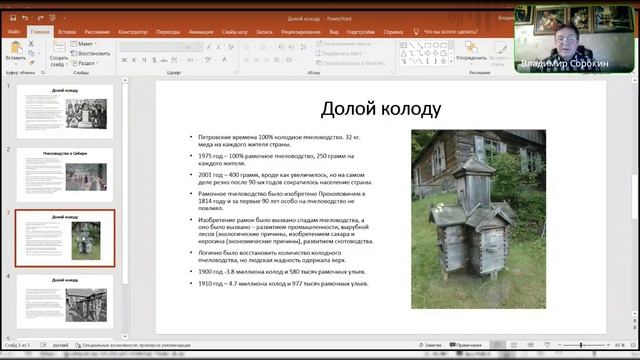The width and height of the screenshot is (640, 360).
Task: Toggle strikethrough abc formatting
Action: tap(164, 60)
